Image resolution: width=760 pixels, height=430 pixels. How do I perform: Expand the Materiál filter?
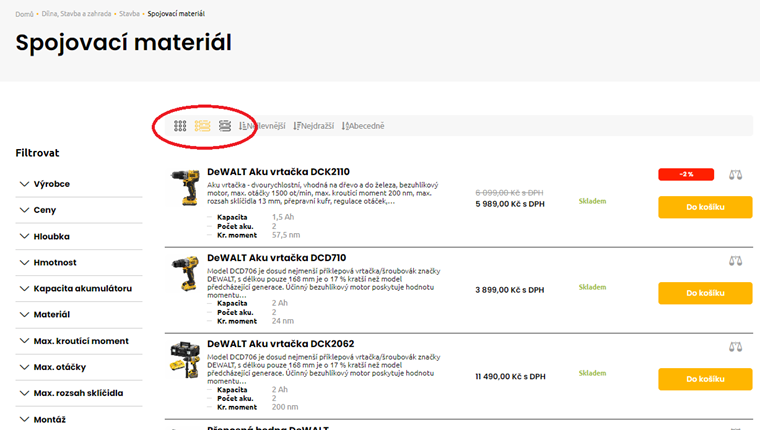click(79, 315)
